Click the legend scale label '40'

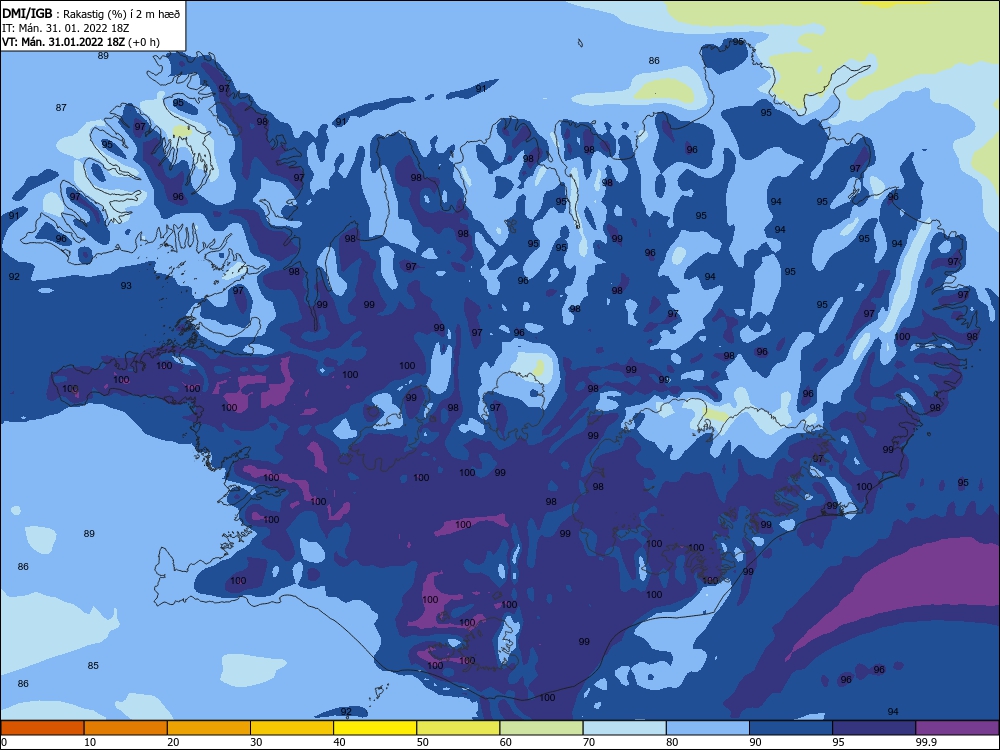pos(339,742)
